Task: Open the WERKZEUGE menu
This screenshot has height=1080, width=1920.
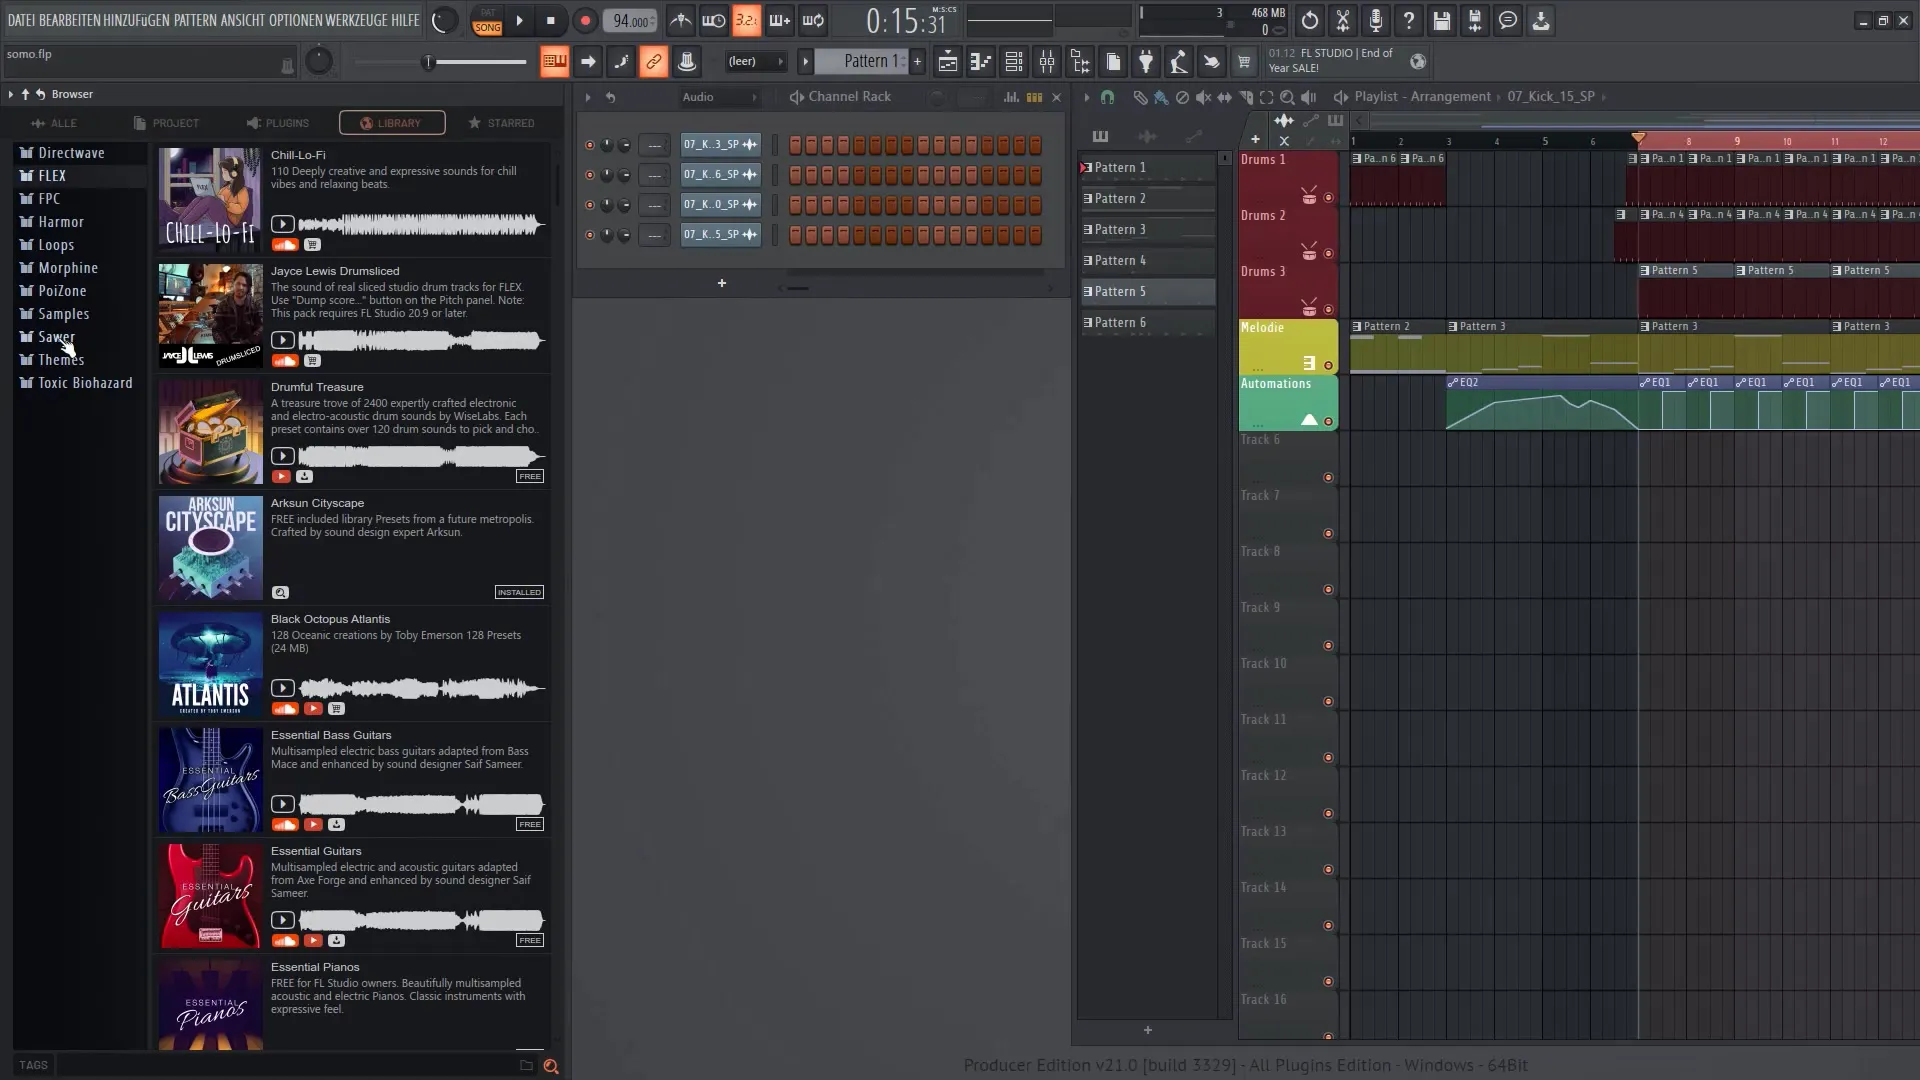Action: 355,20
